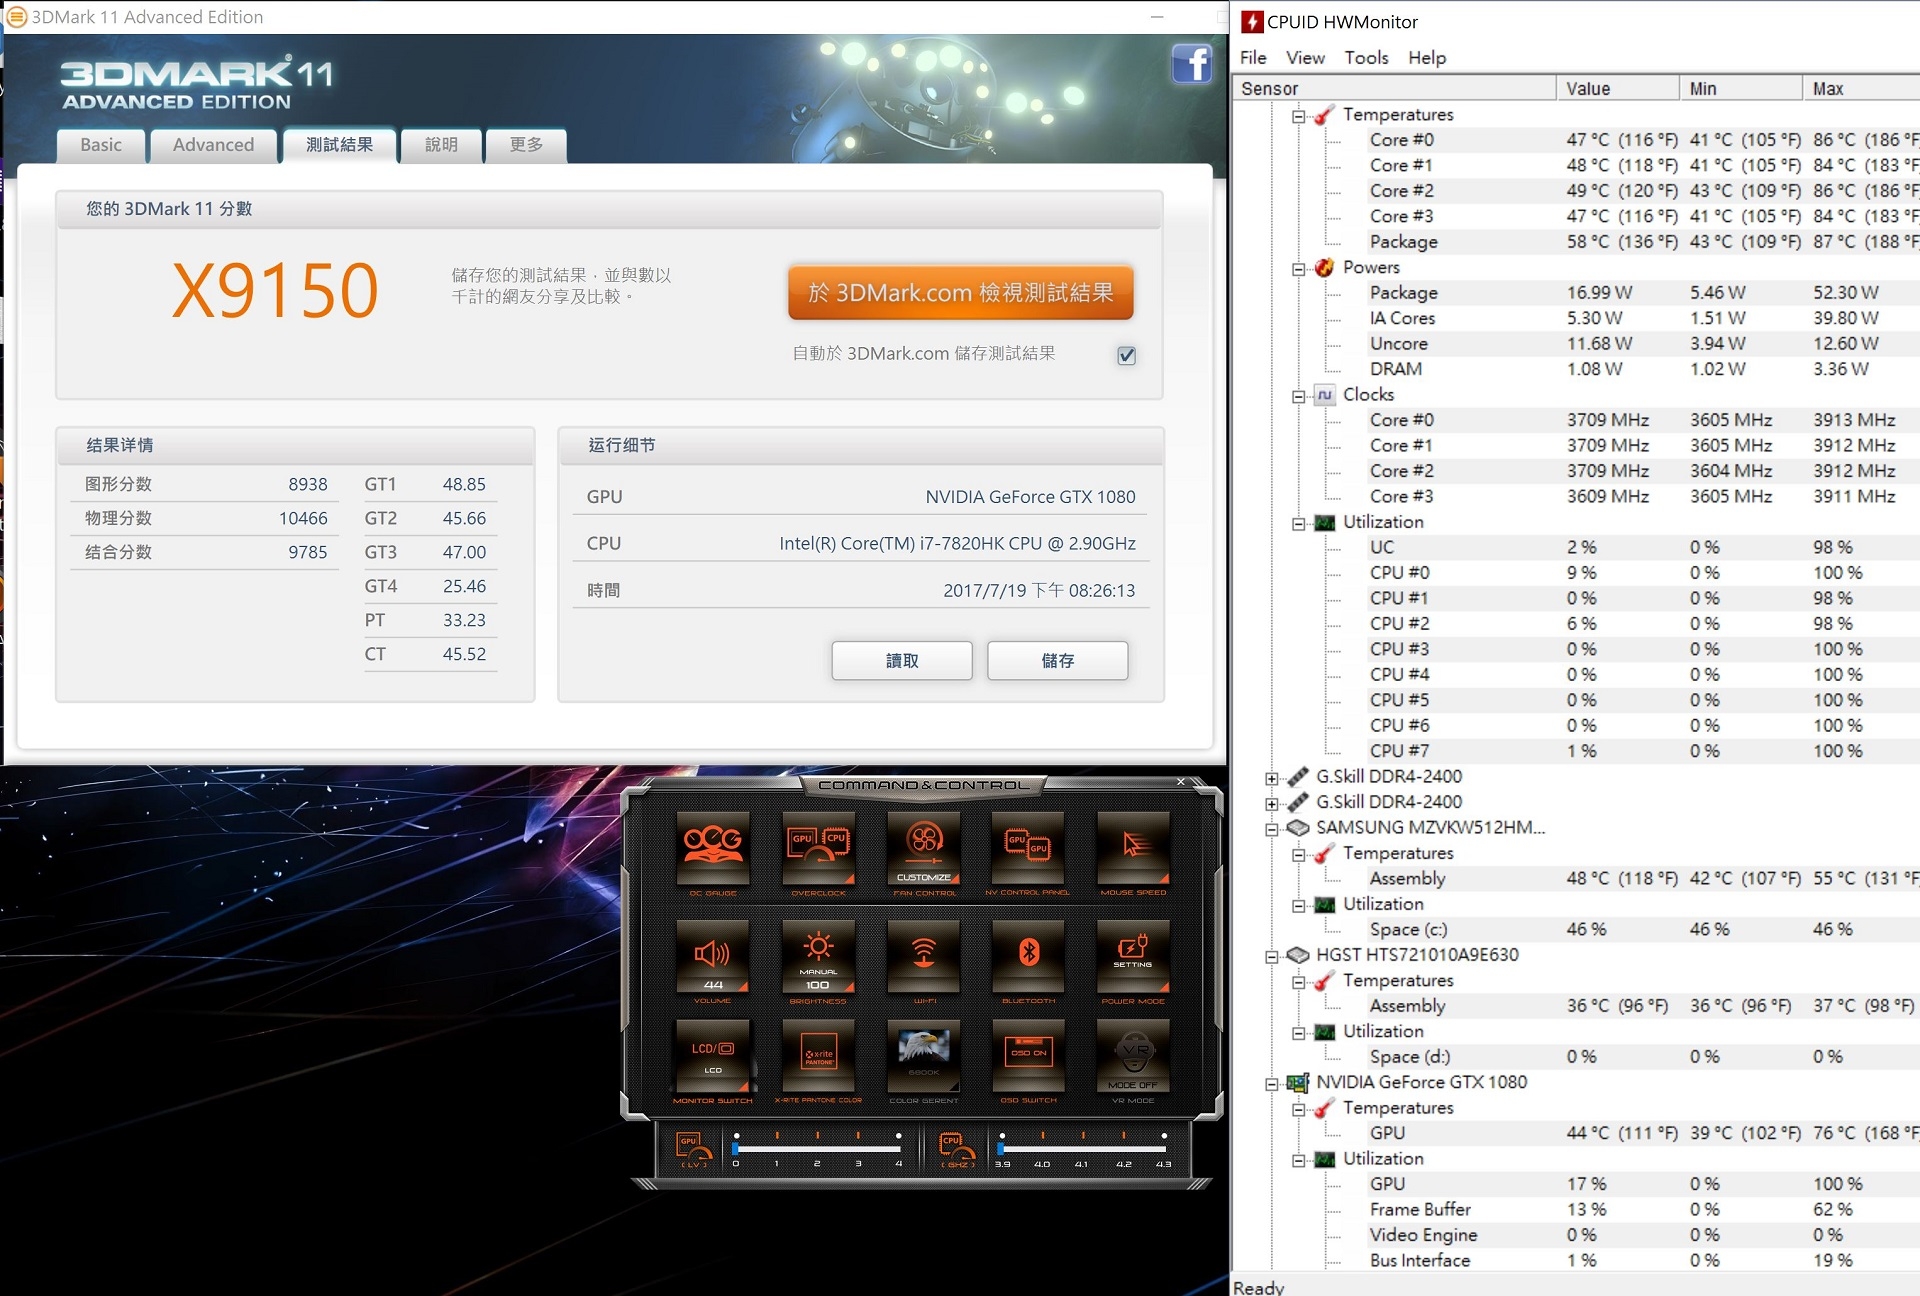This screenshot has width=1920, height=1296.
Task: Collapse the Clocks section in HWMonitor
Action: 1298,396
